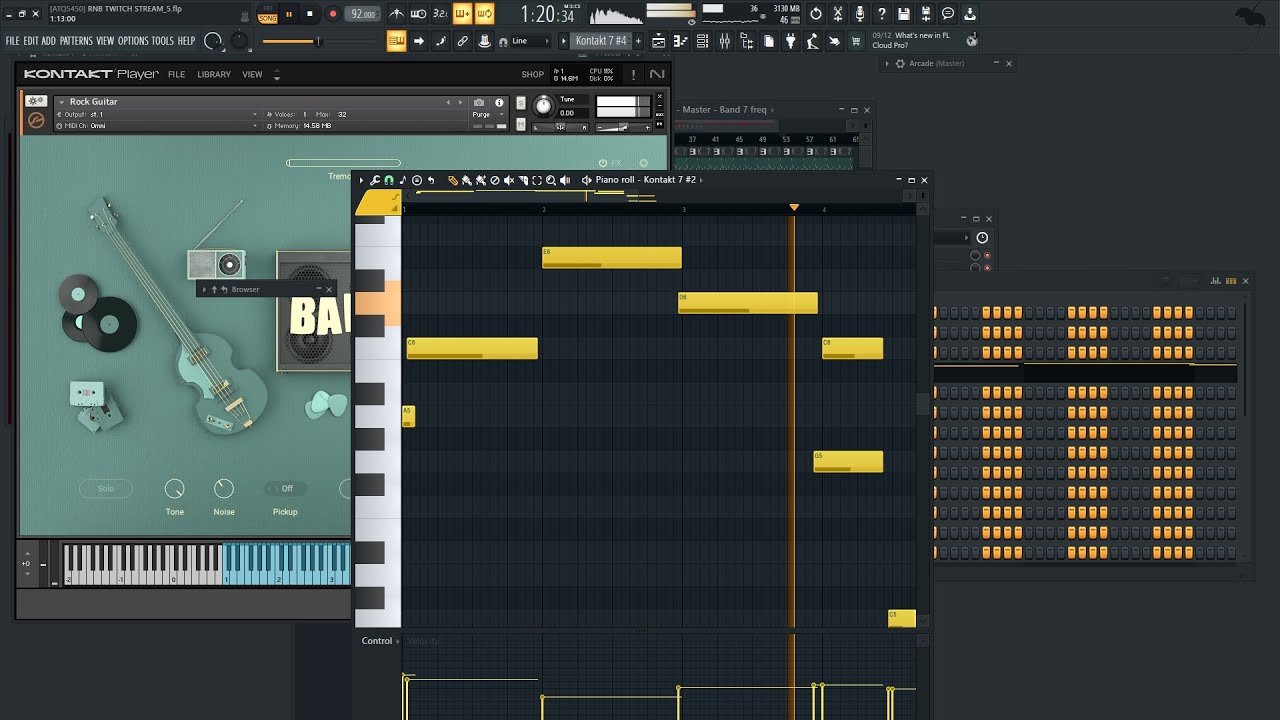This screenshot has height=720, width=1280.
Task: Toggle the metronome icon
Action: tap(397, 14)
